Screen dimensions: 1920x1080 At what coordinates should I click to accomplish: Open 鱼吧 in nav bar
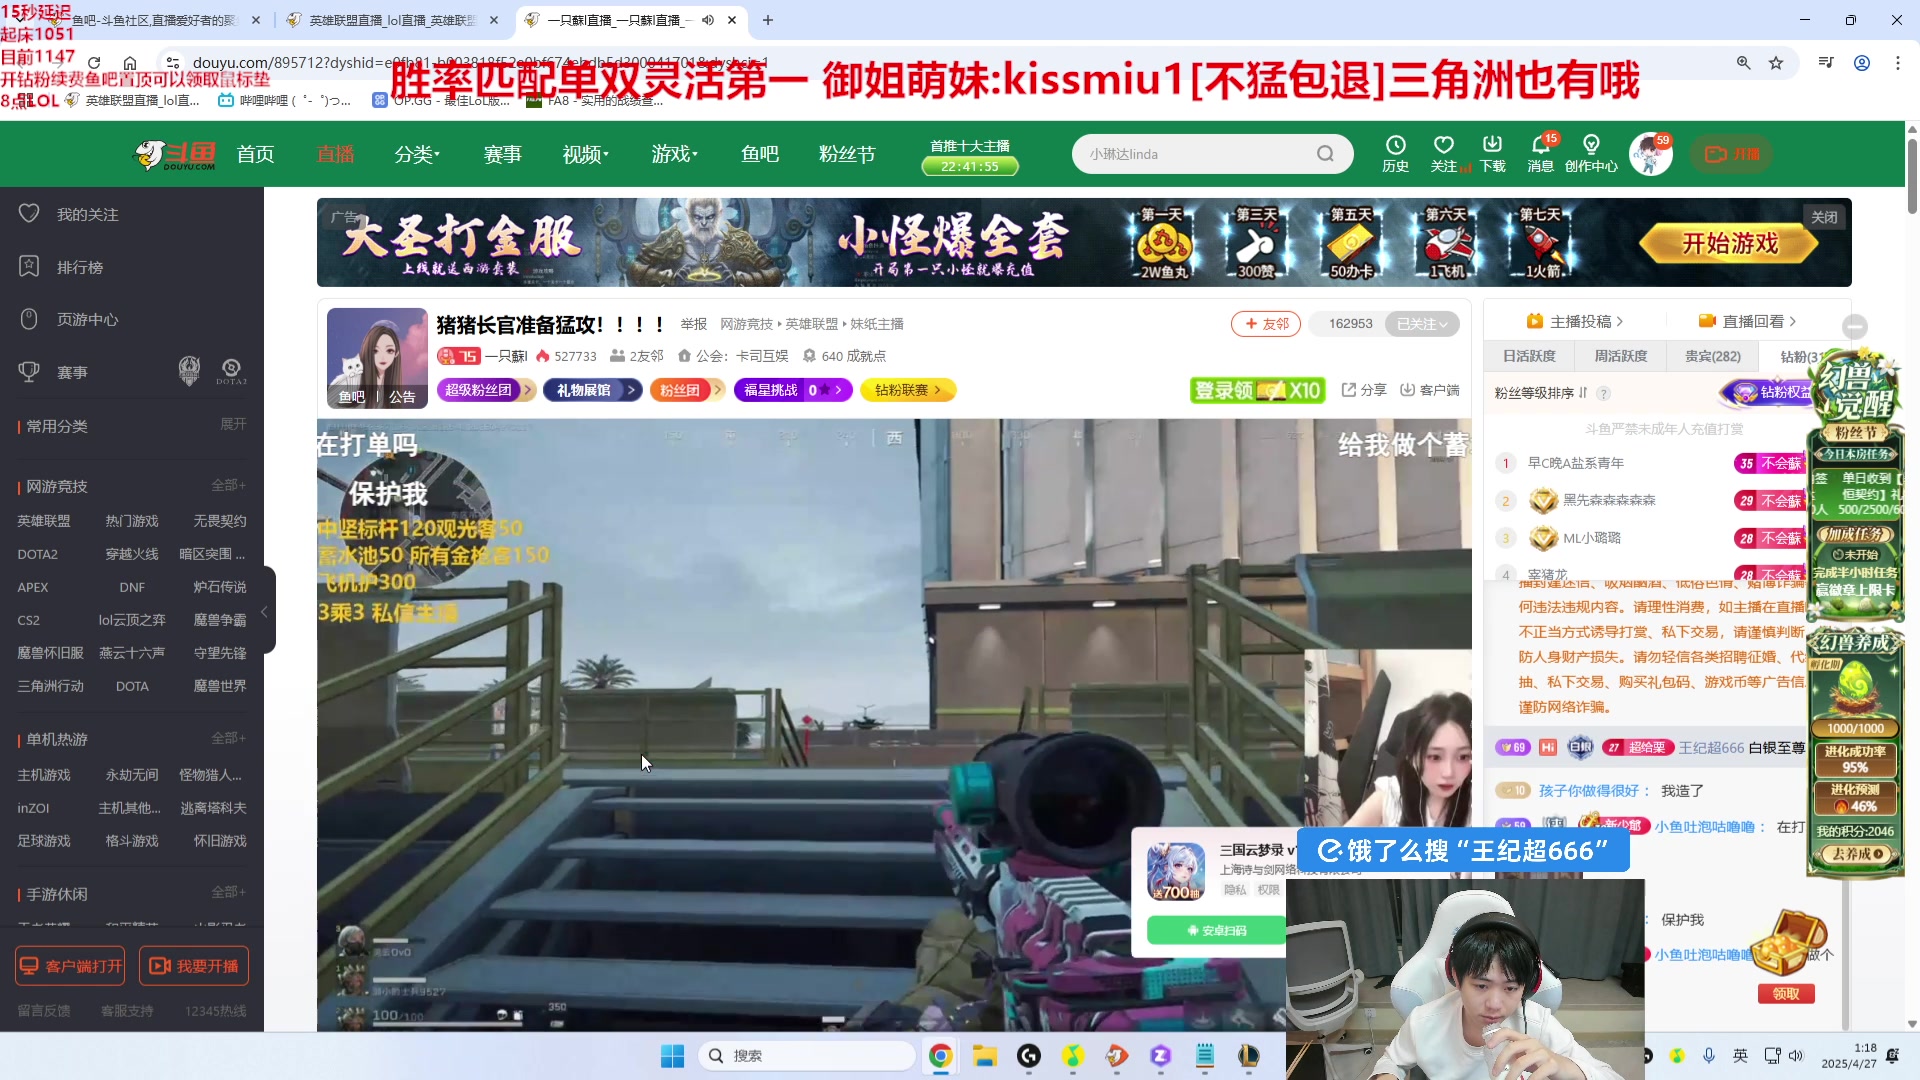(760, 154)
